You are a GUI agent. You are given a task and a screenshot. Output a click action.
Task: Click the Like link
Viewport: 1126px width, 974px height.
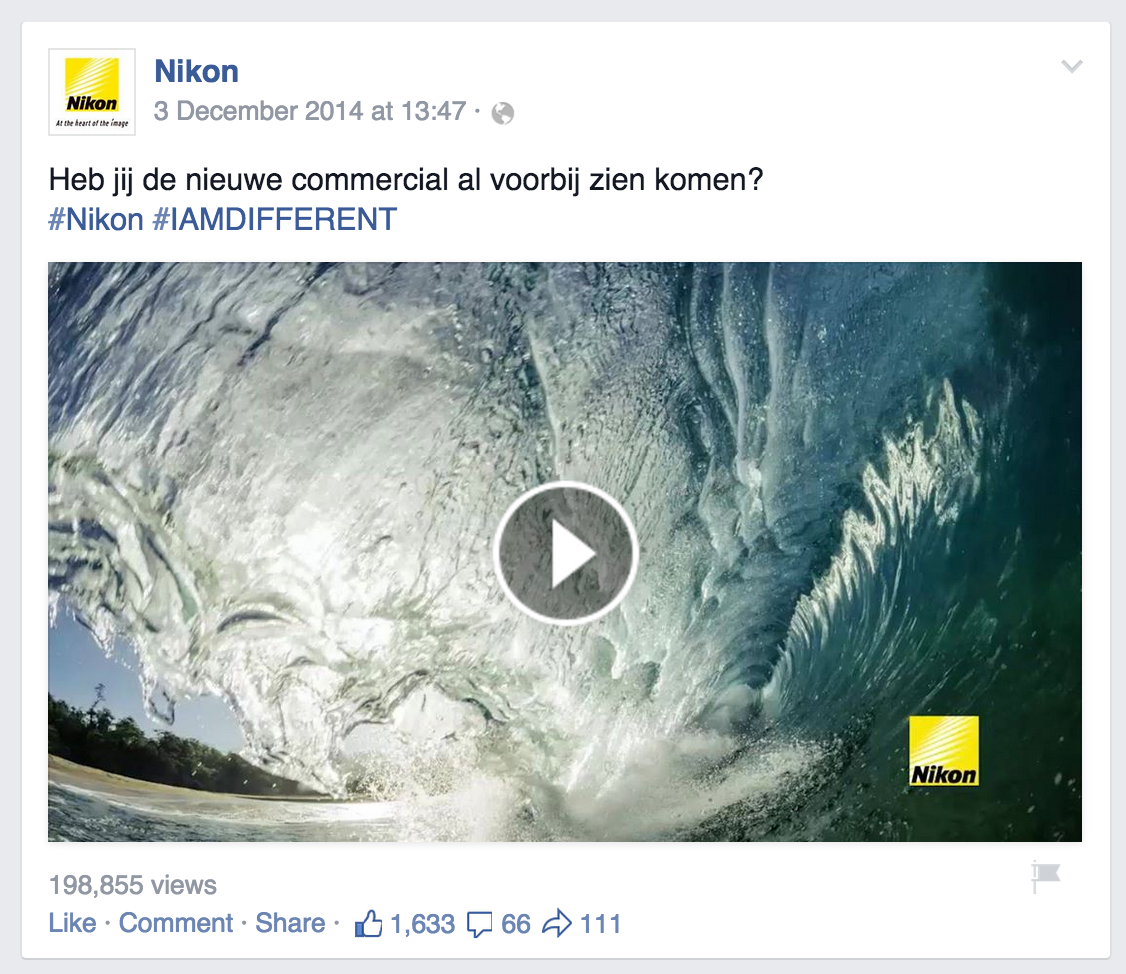coord(73,923)
